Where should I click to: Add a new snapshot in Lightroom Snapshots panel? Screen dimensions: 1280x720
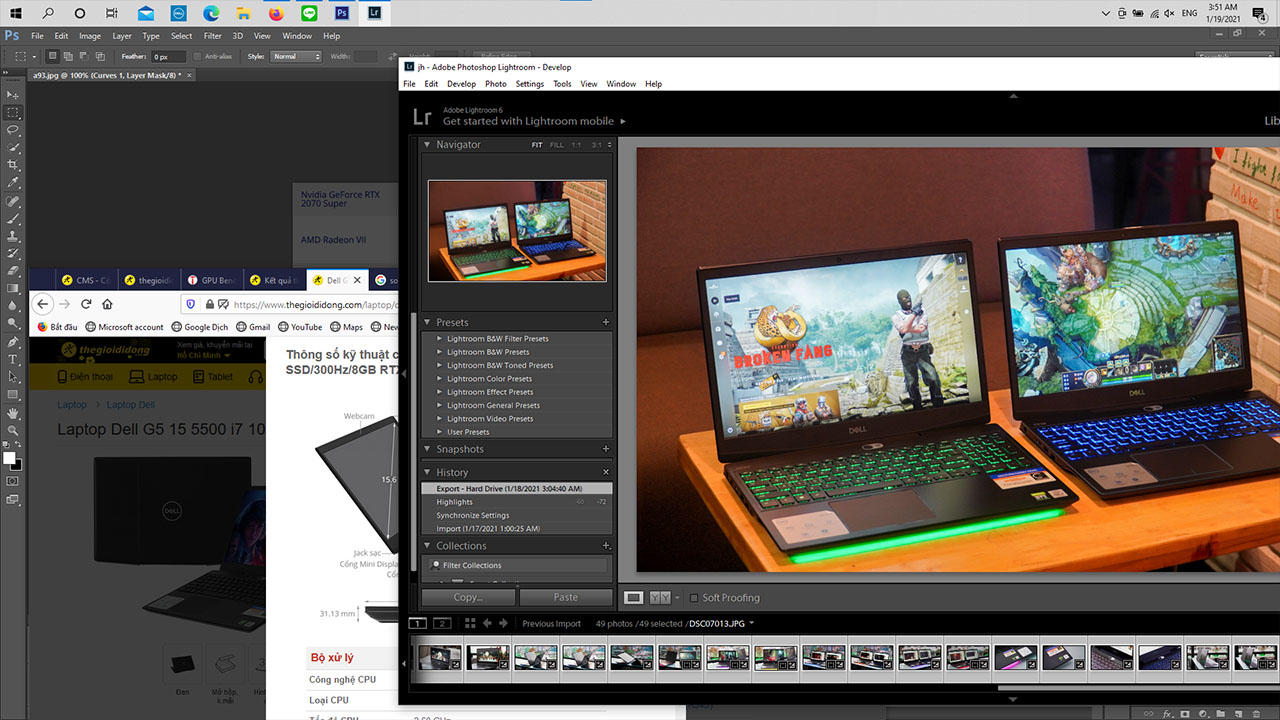[x=606, y=449]
